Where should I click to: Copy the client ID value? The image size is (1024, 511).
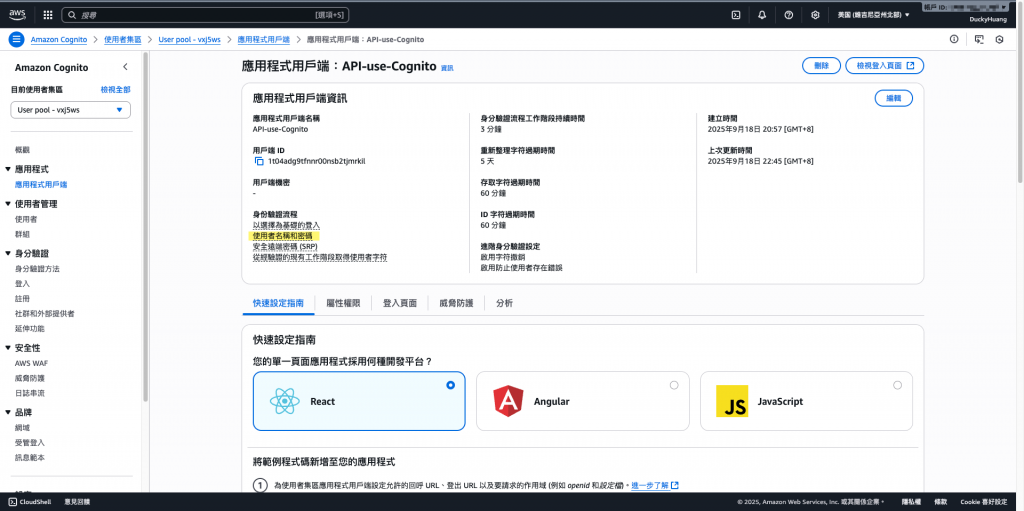[x=259, y=161]
